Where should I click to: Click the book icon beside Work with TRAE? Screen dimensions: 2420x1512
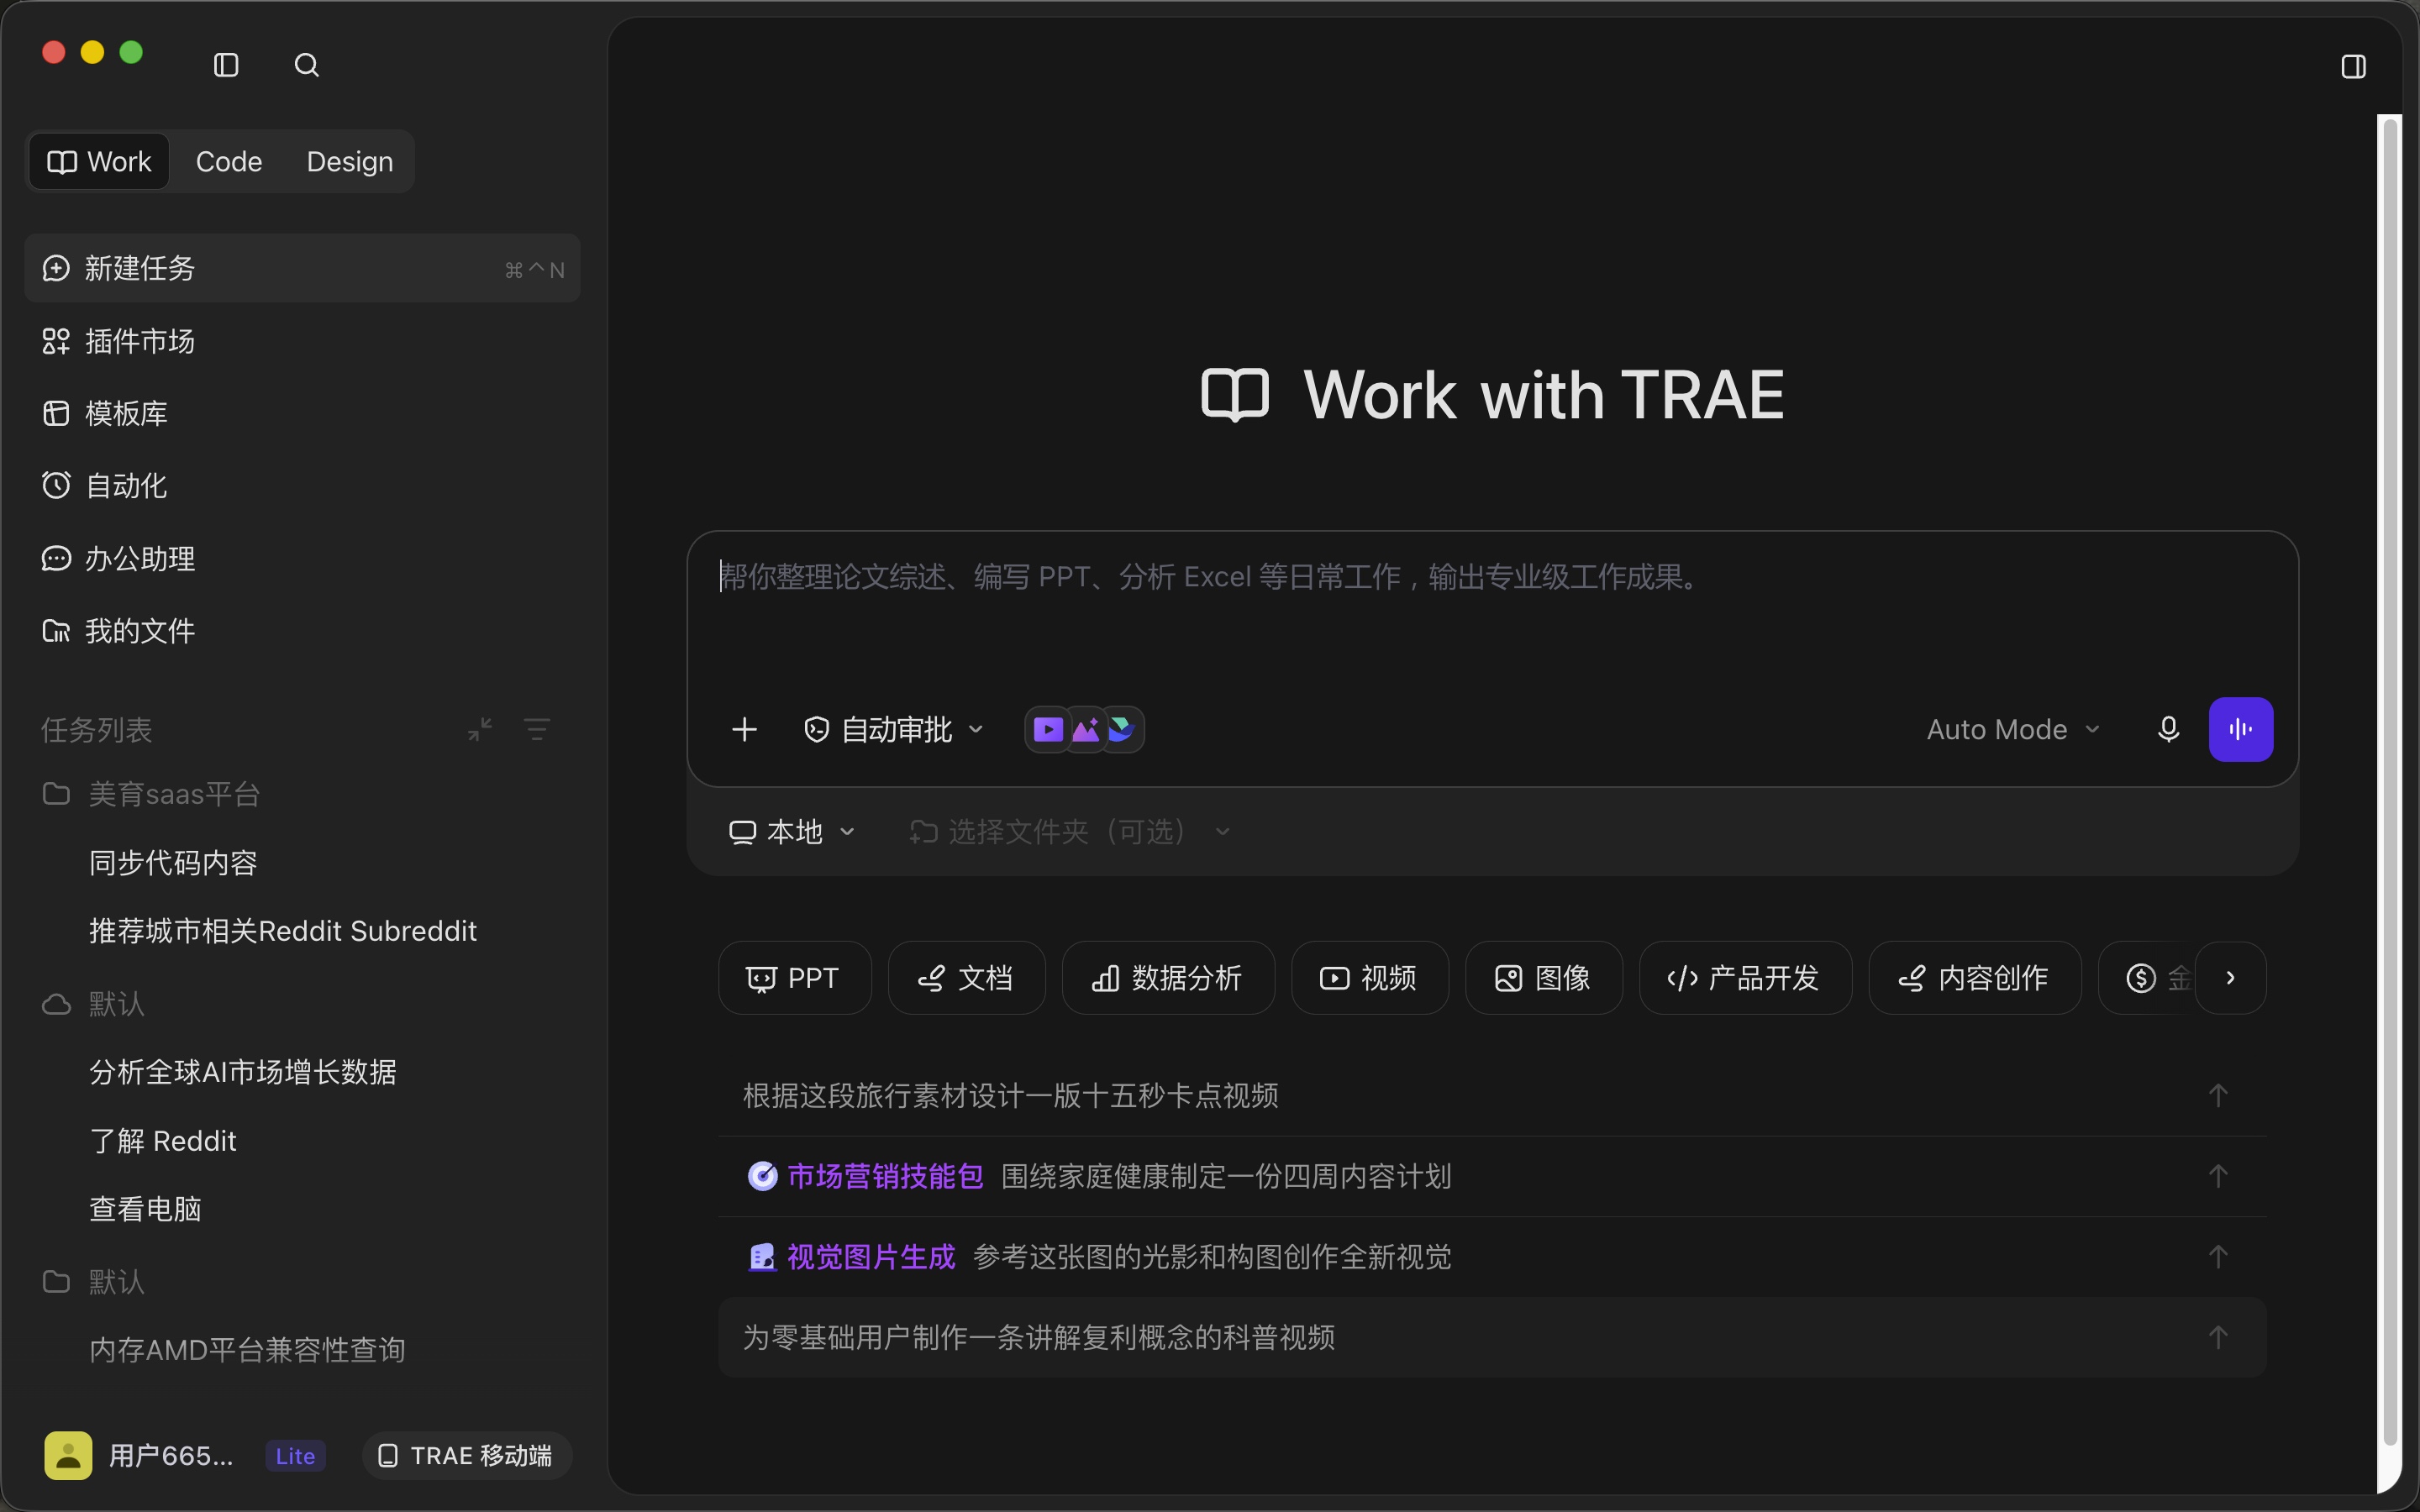click(x=1235, y=395)
